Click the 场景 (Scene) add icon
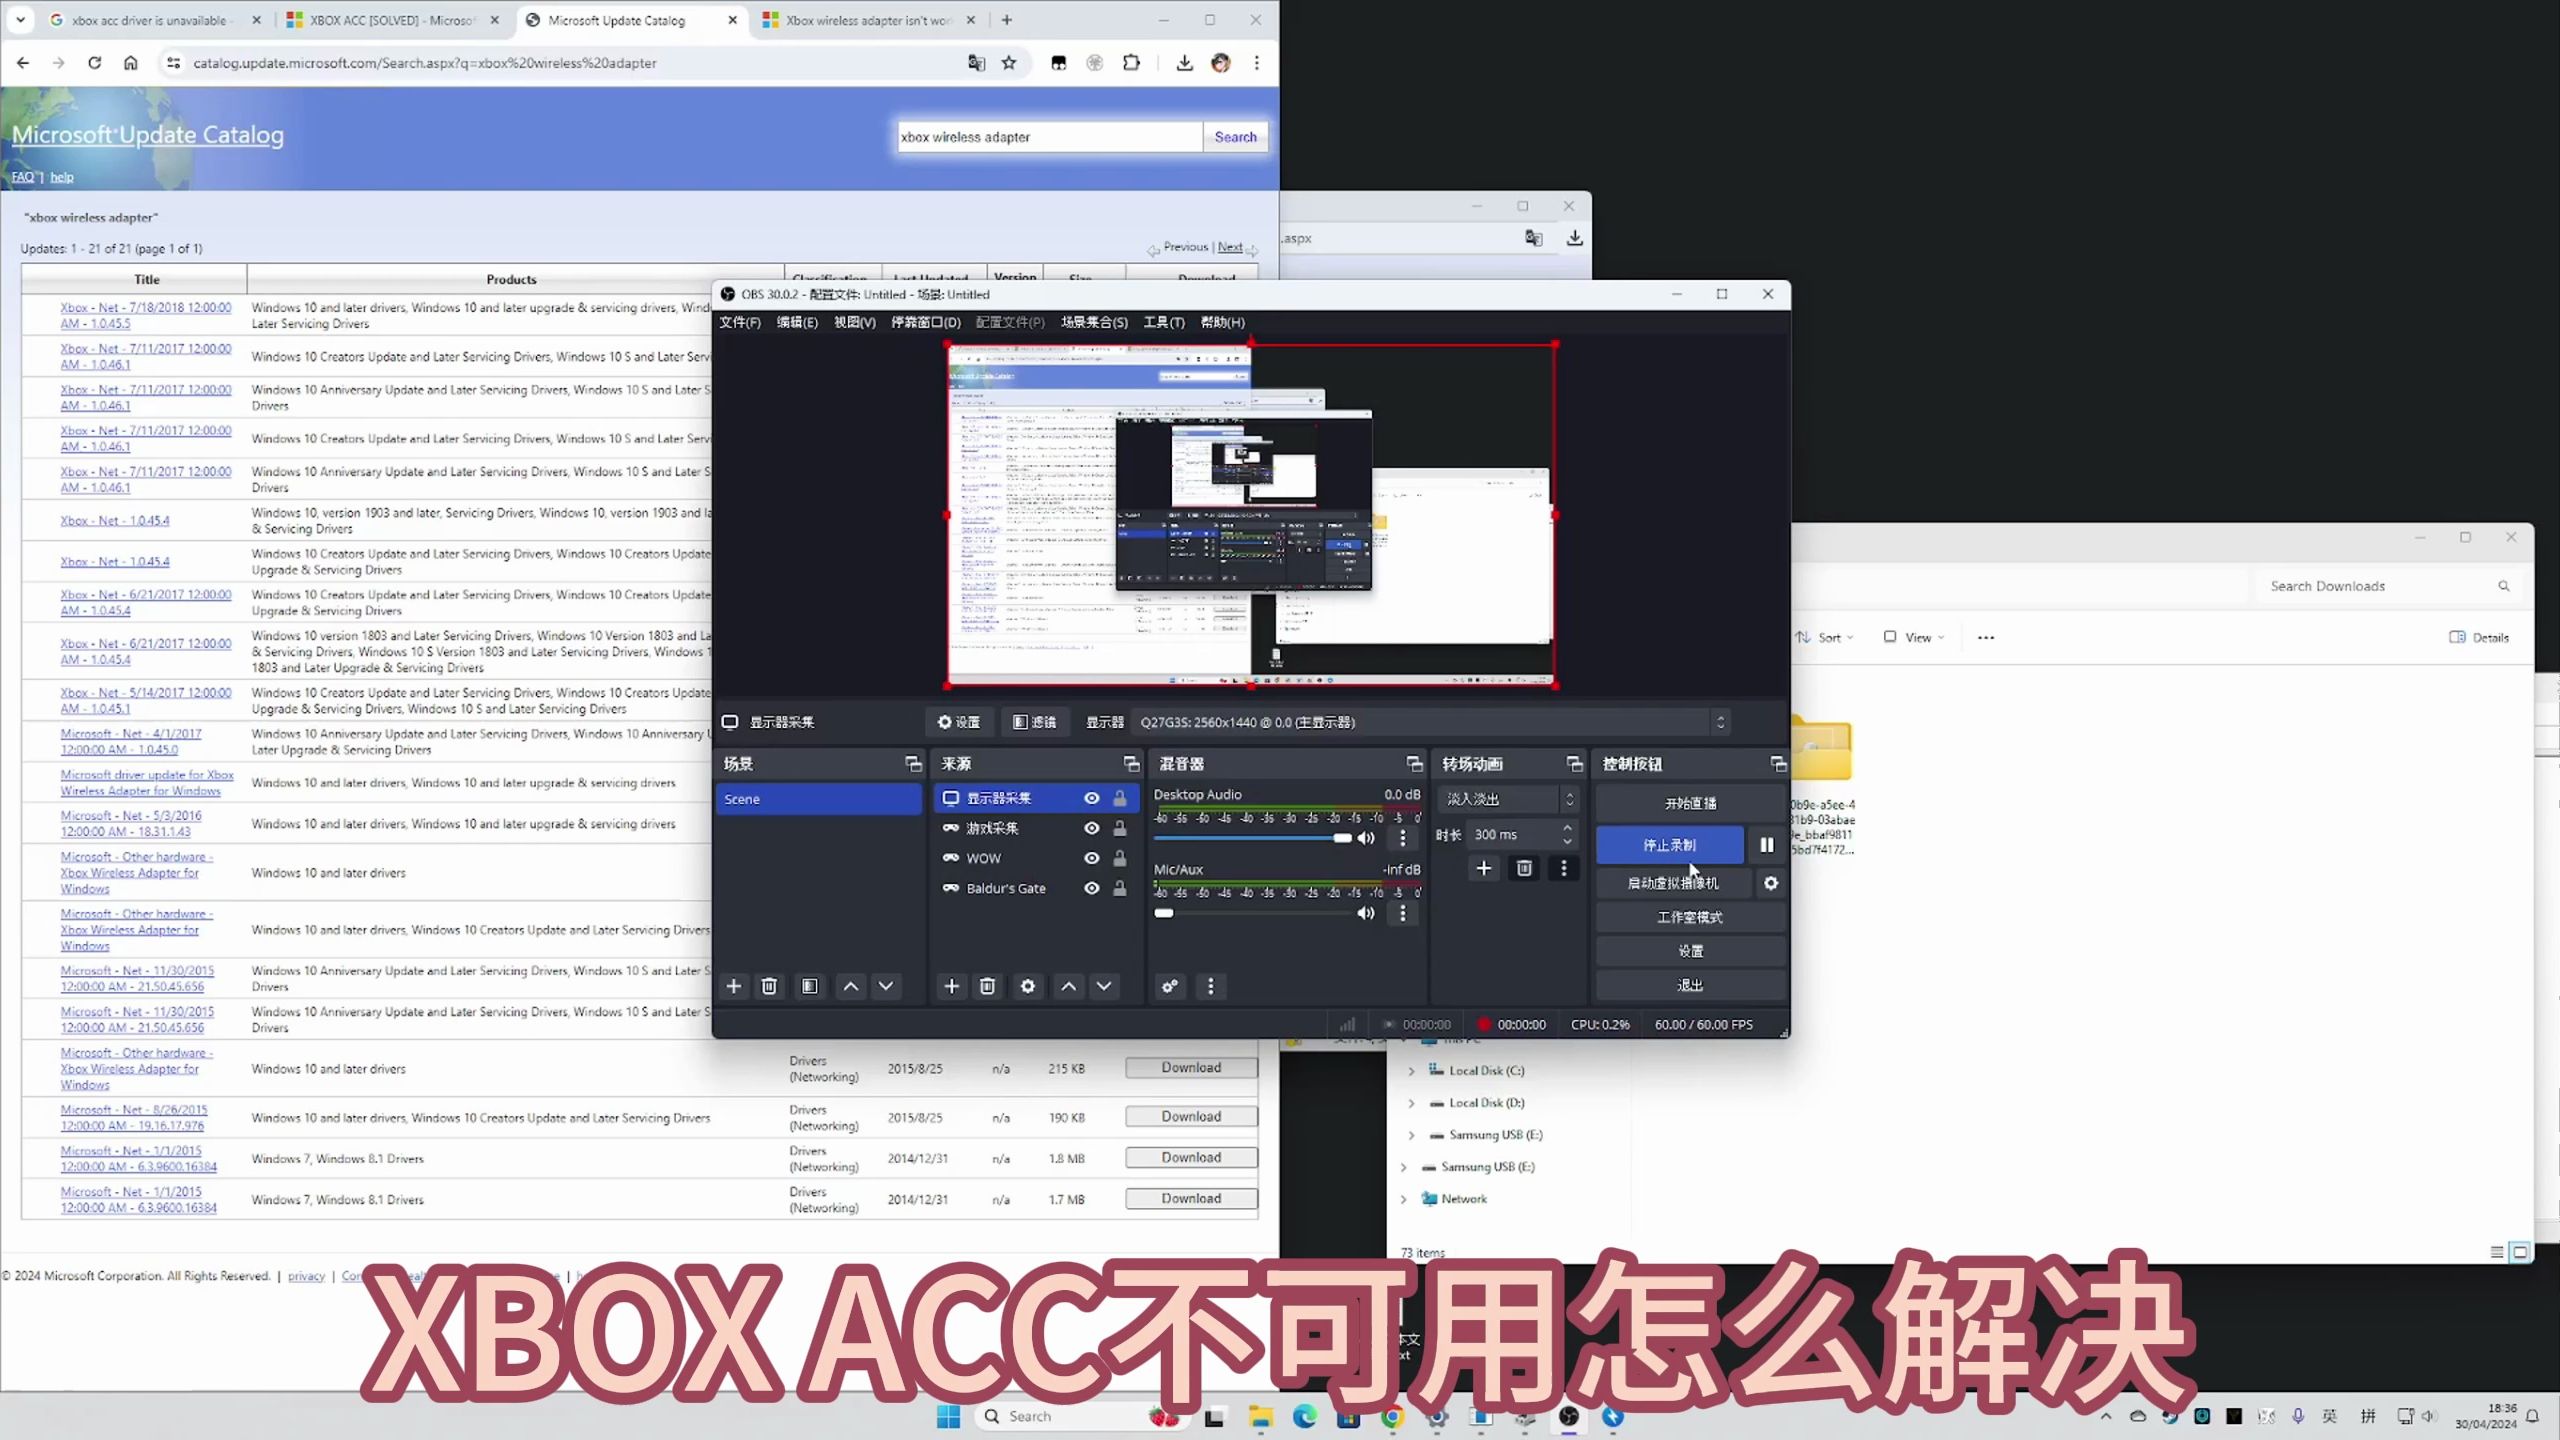Image resolution: width=2560 pixels, height=1440 pixels. pos(733,985)
